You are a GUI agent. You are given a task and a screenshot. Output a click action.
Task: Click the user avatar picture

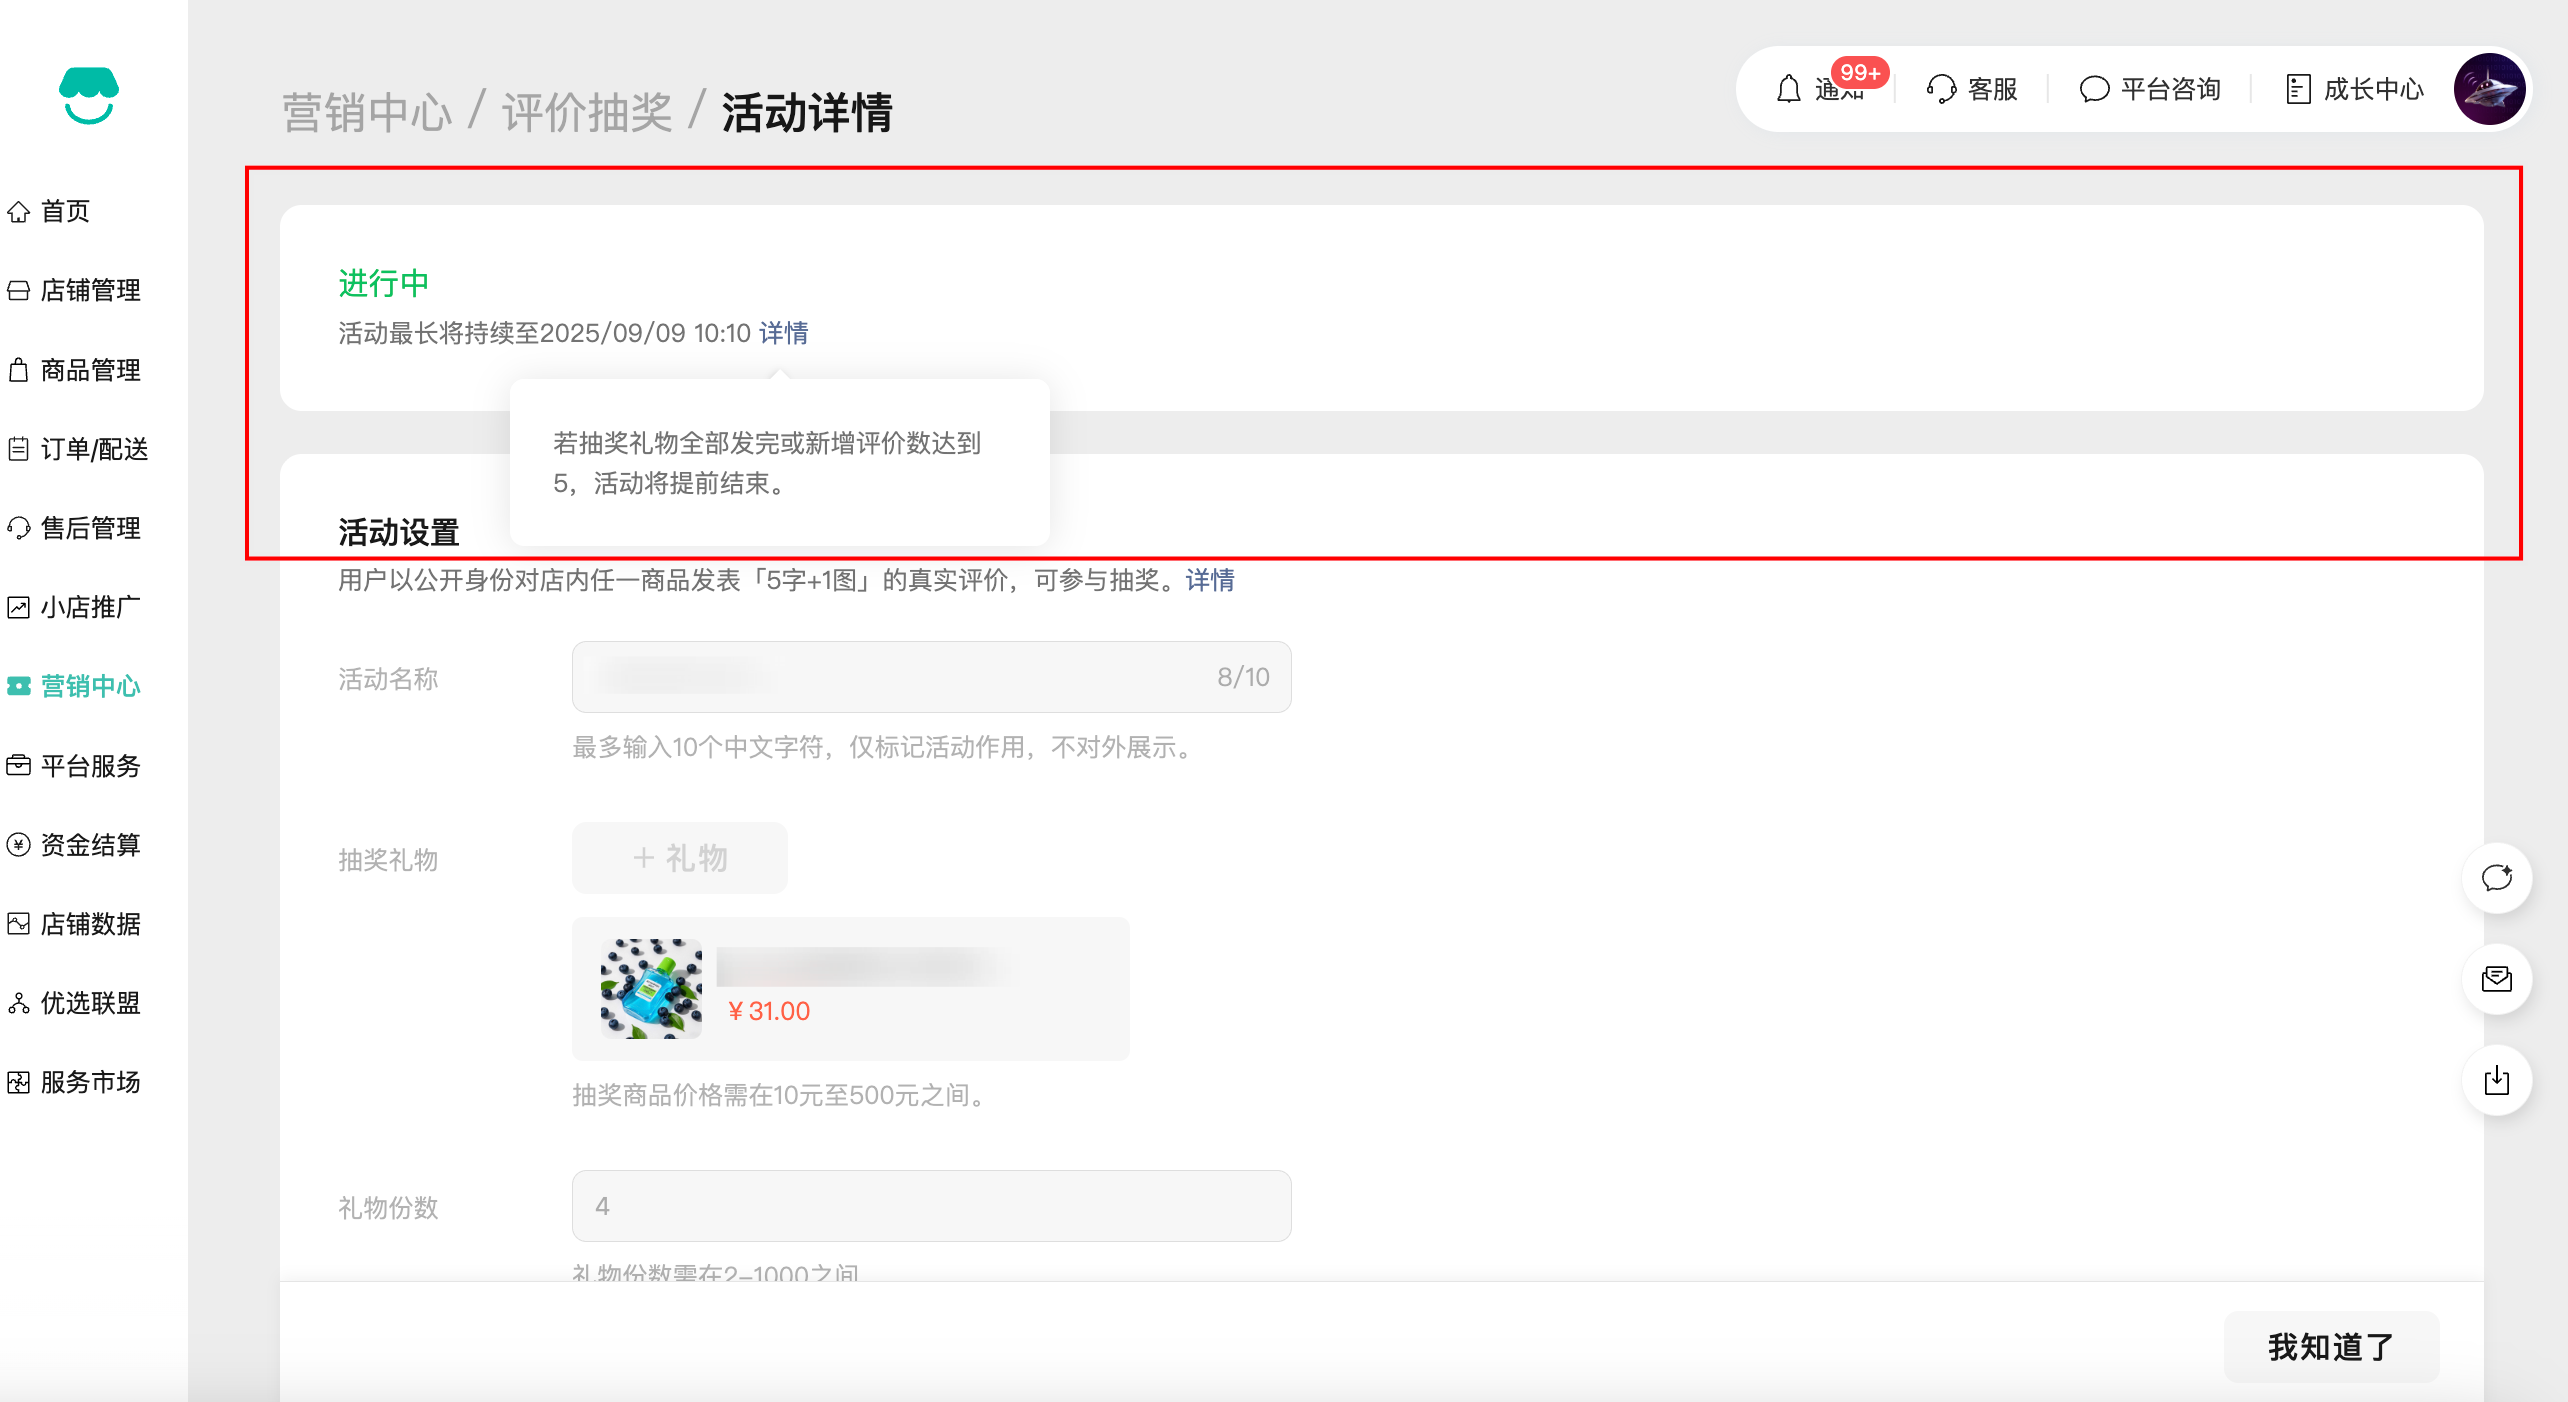pos(2489,89)
